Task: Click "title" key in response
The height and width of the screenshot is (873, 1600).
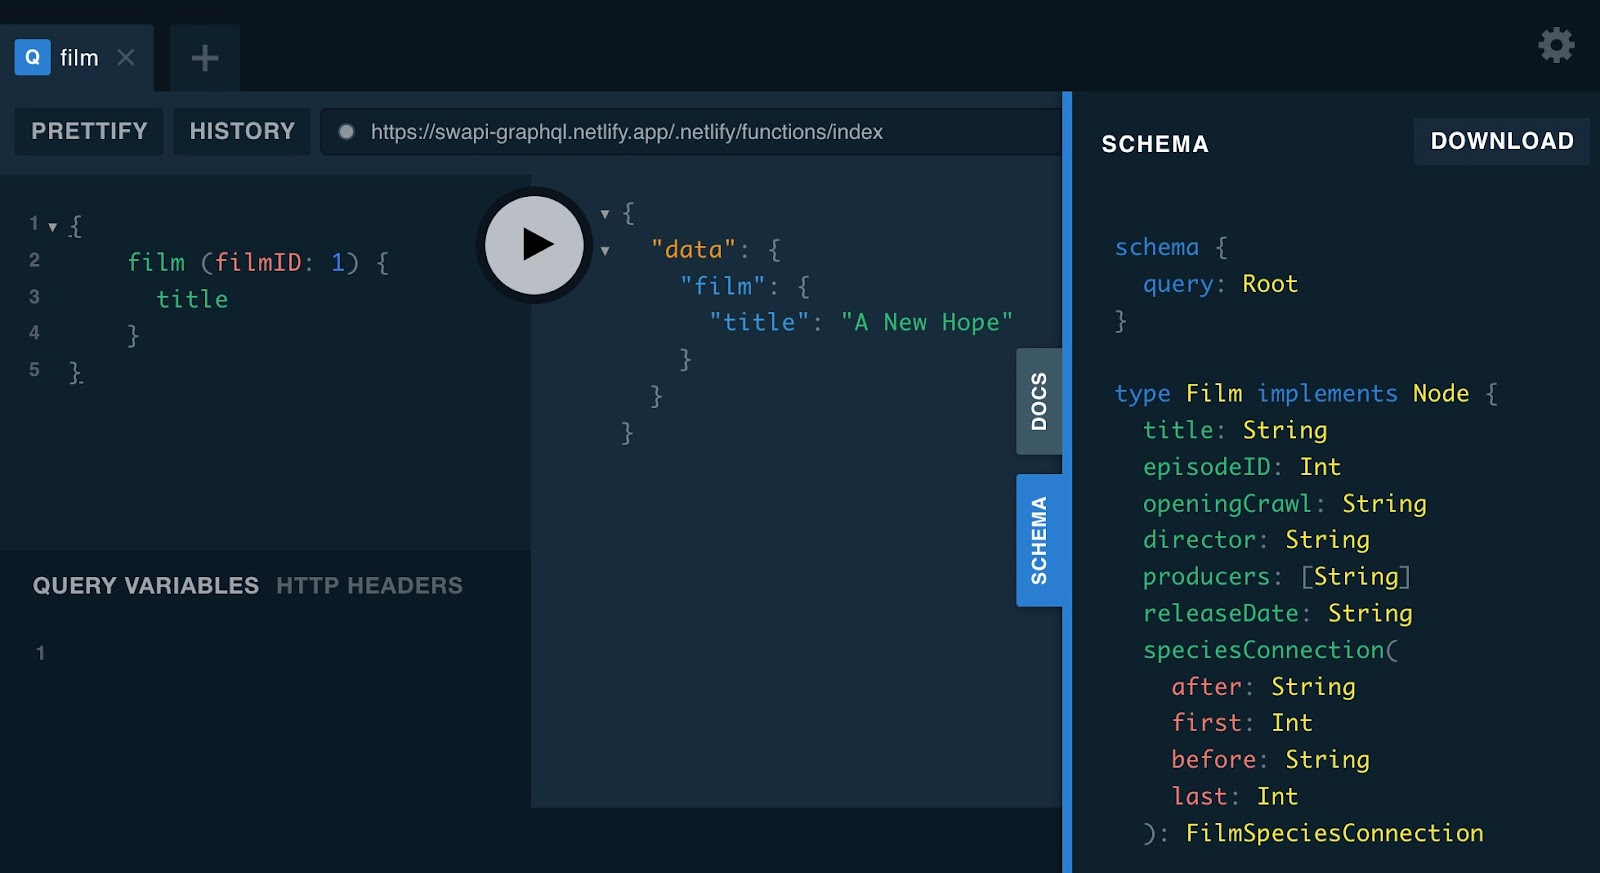Action: 758,322
